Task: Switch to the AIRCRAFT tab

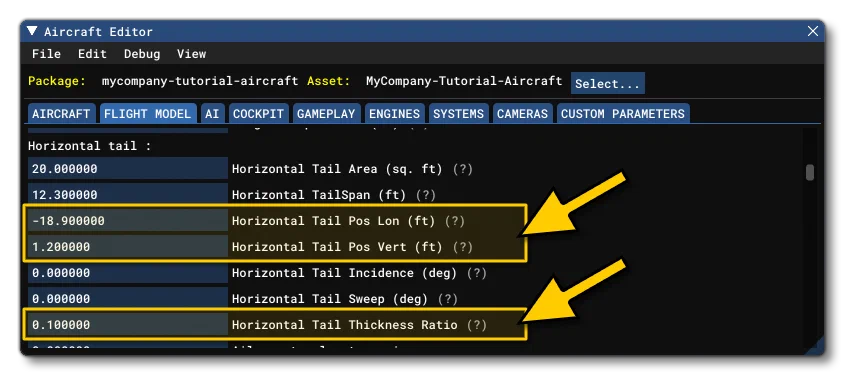Action: pyautogui.click(x=61, y=114)
